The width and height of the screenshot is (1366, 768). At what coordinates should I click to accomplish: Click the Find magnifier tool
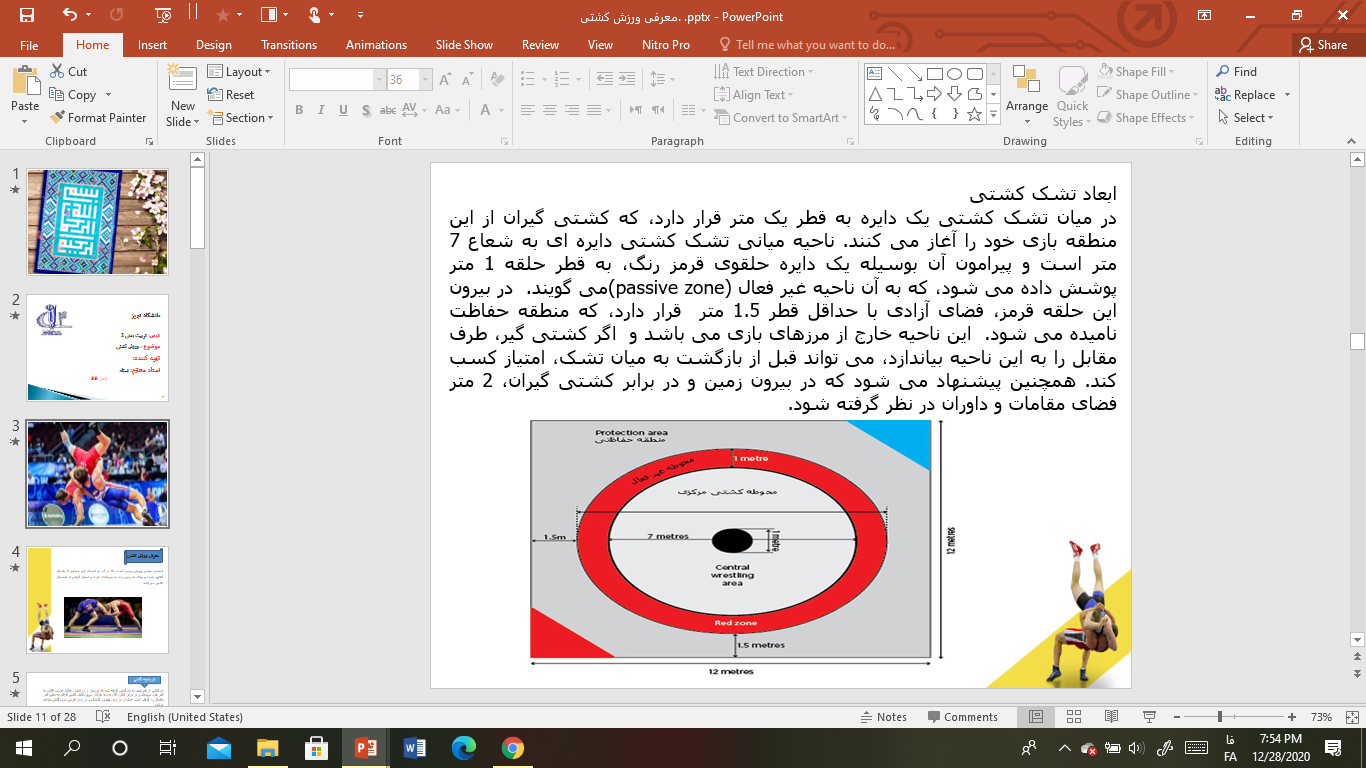(1224, 72)
